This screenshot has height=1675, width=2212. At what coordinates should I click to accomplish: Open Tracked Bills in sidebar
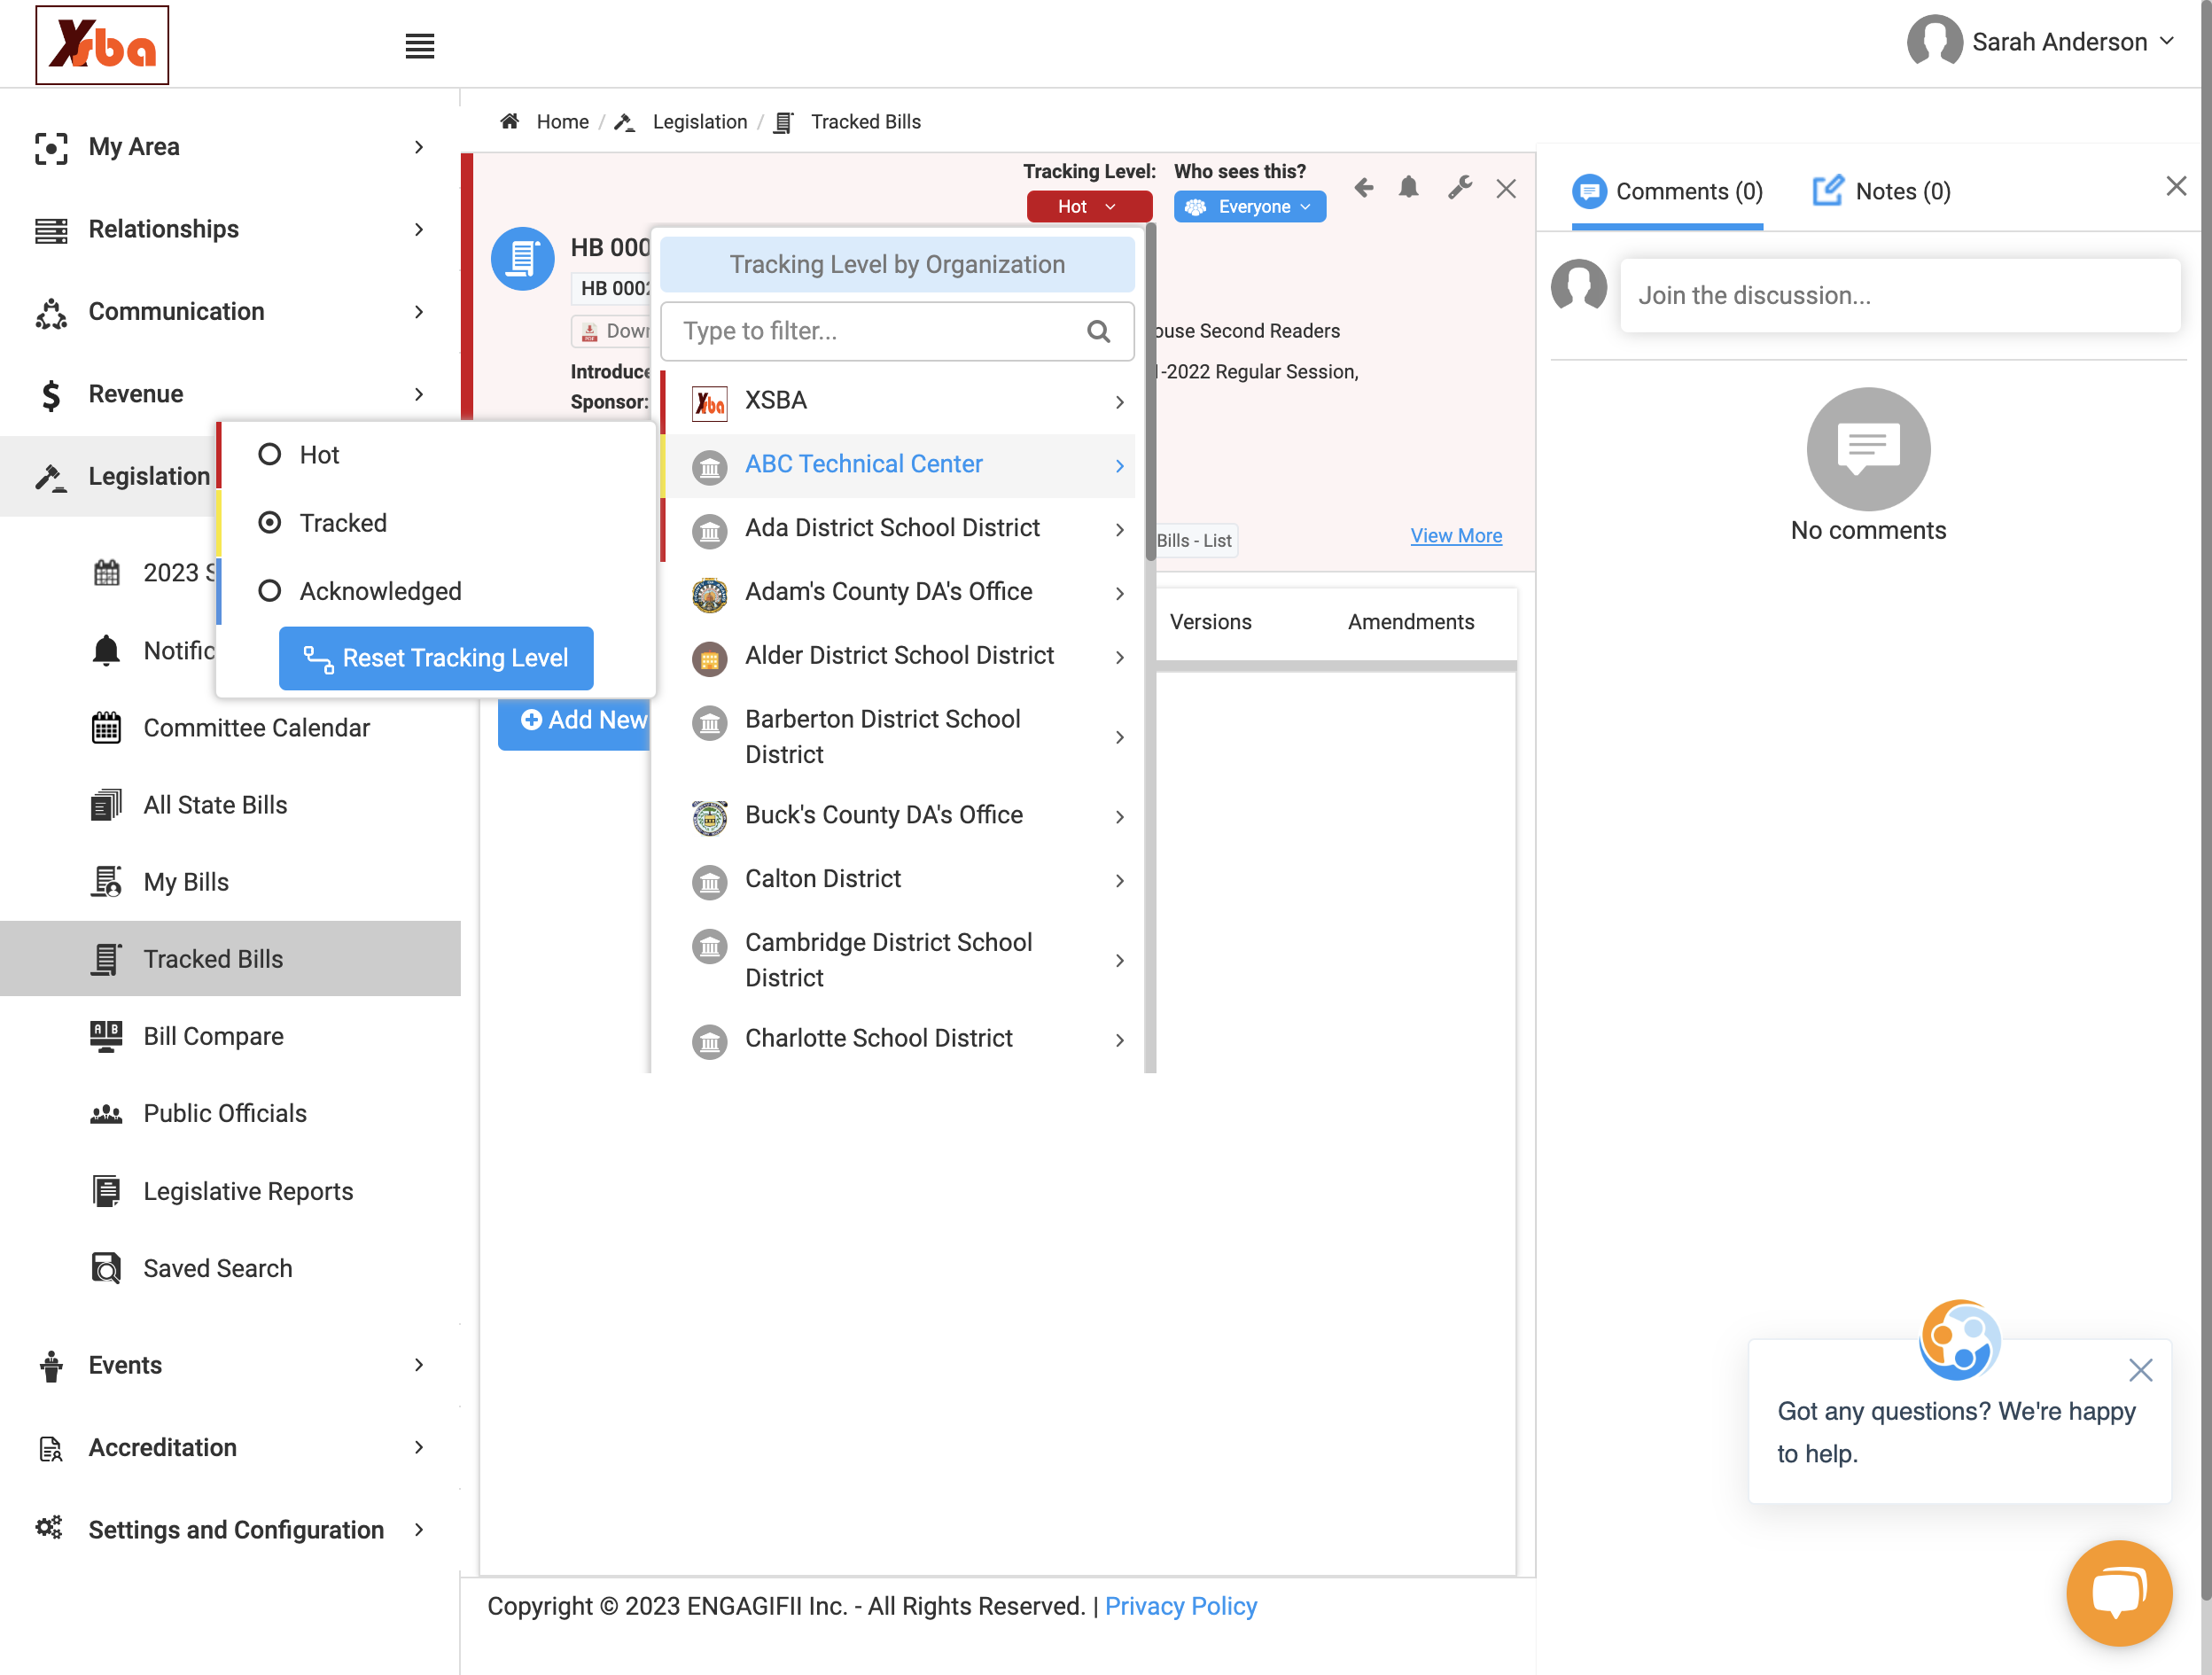[x=230, y=959]
